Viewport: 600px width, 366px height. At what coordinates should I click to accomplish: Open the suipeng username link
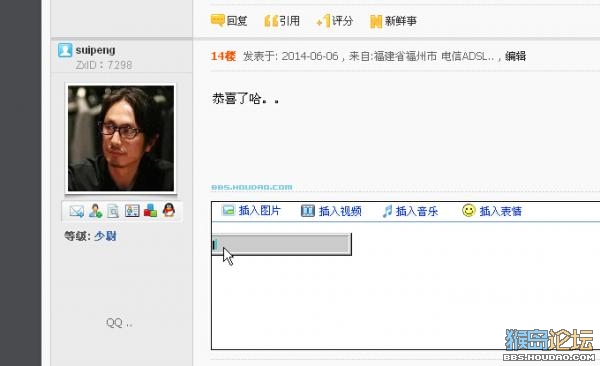coord(95,50)
